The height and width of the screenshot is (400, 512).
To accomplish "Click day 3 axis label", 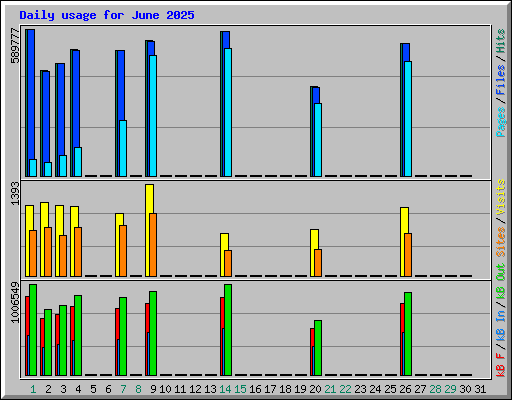I will tap(63, 389).
